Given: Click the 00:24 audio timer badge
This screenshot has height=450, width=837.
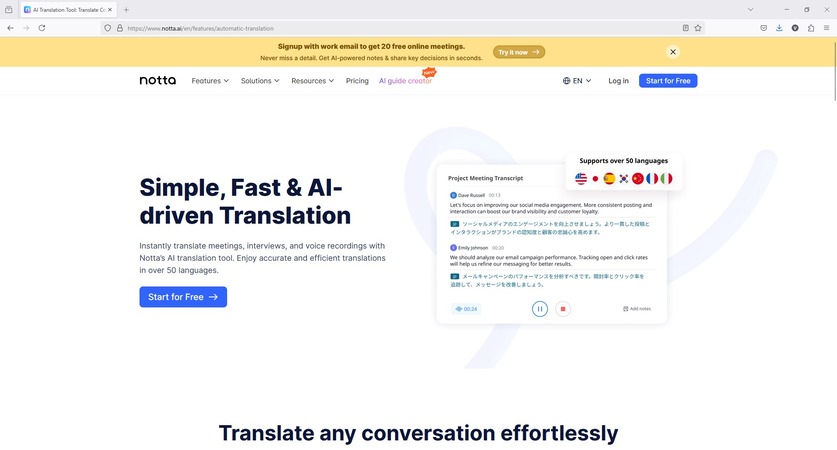Looking at the screenshot, I should tap(466, 309).
